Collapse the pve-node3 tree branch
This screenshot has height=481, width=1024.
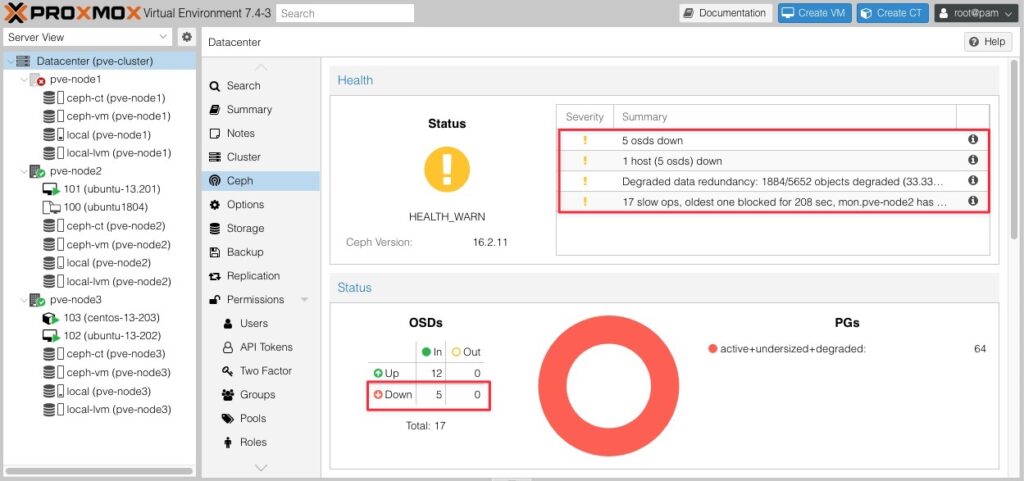point(24,300)
